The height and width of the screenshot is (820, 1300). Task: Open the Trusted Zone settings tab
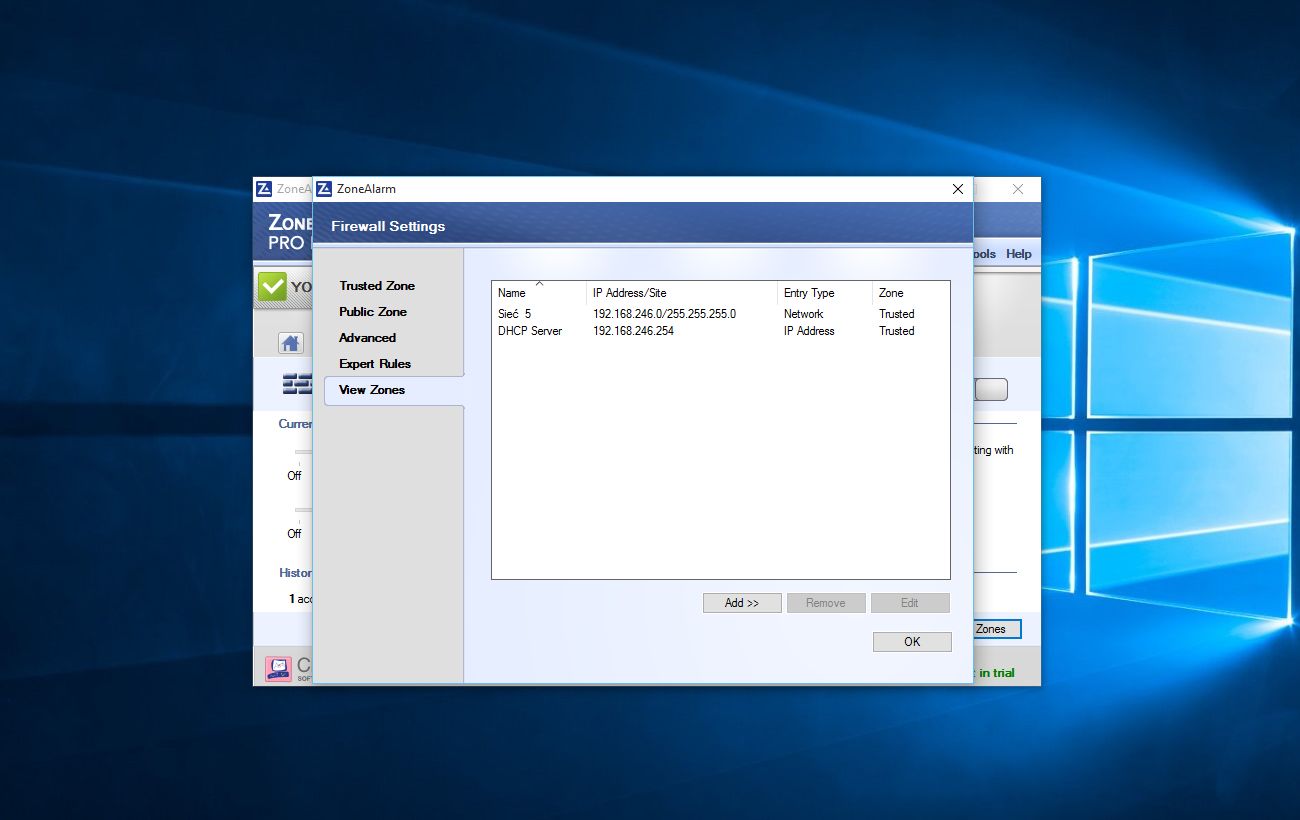(377, 286)
